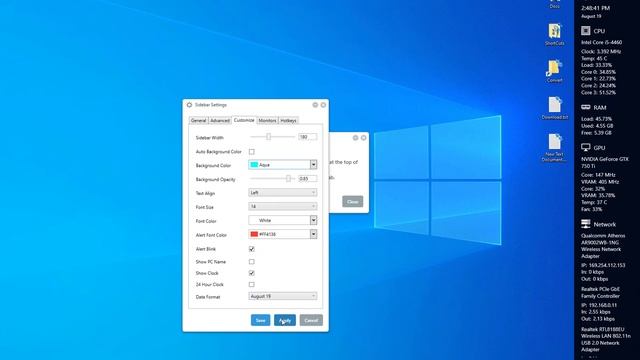The height and width of the screenshot is (360, 640).
Task: Switch to the Monitors tab
Action: click(x=267, y=120)
